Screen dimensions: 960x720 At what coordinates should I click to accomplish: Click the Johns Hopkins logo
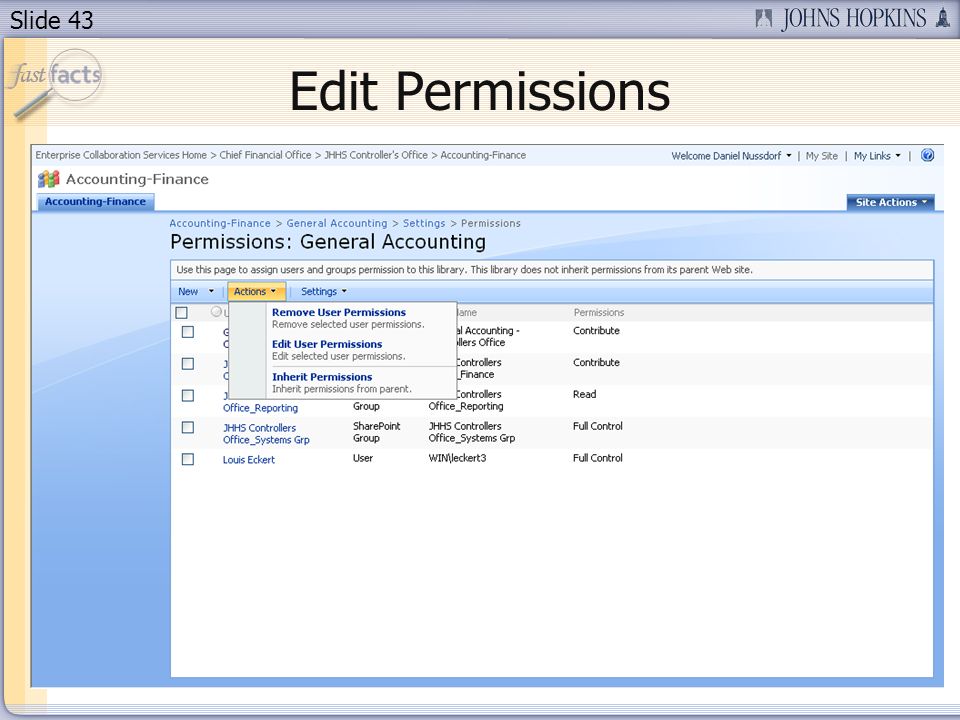coord(852,19)
